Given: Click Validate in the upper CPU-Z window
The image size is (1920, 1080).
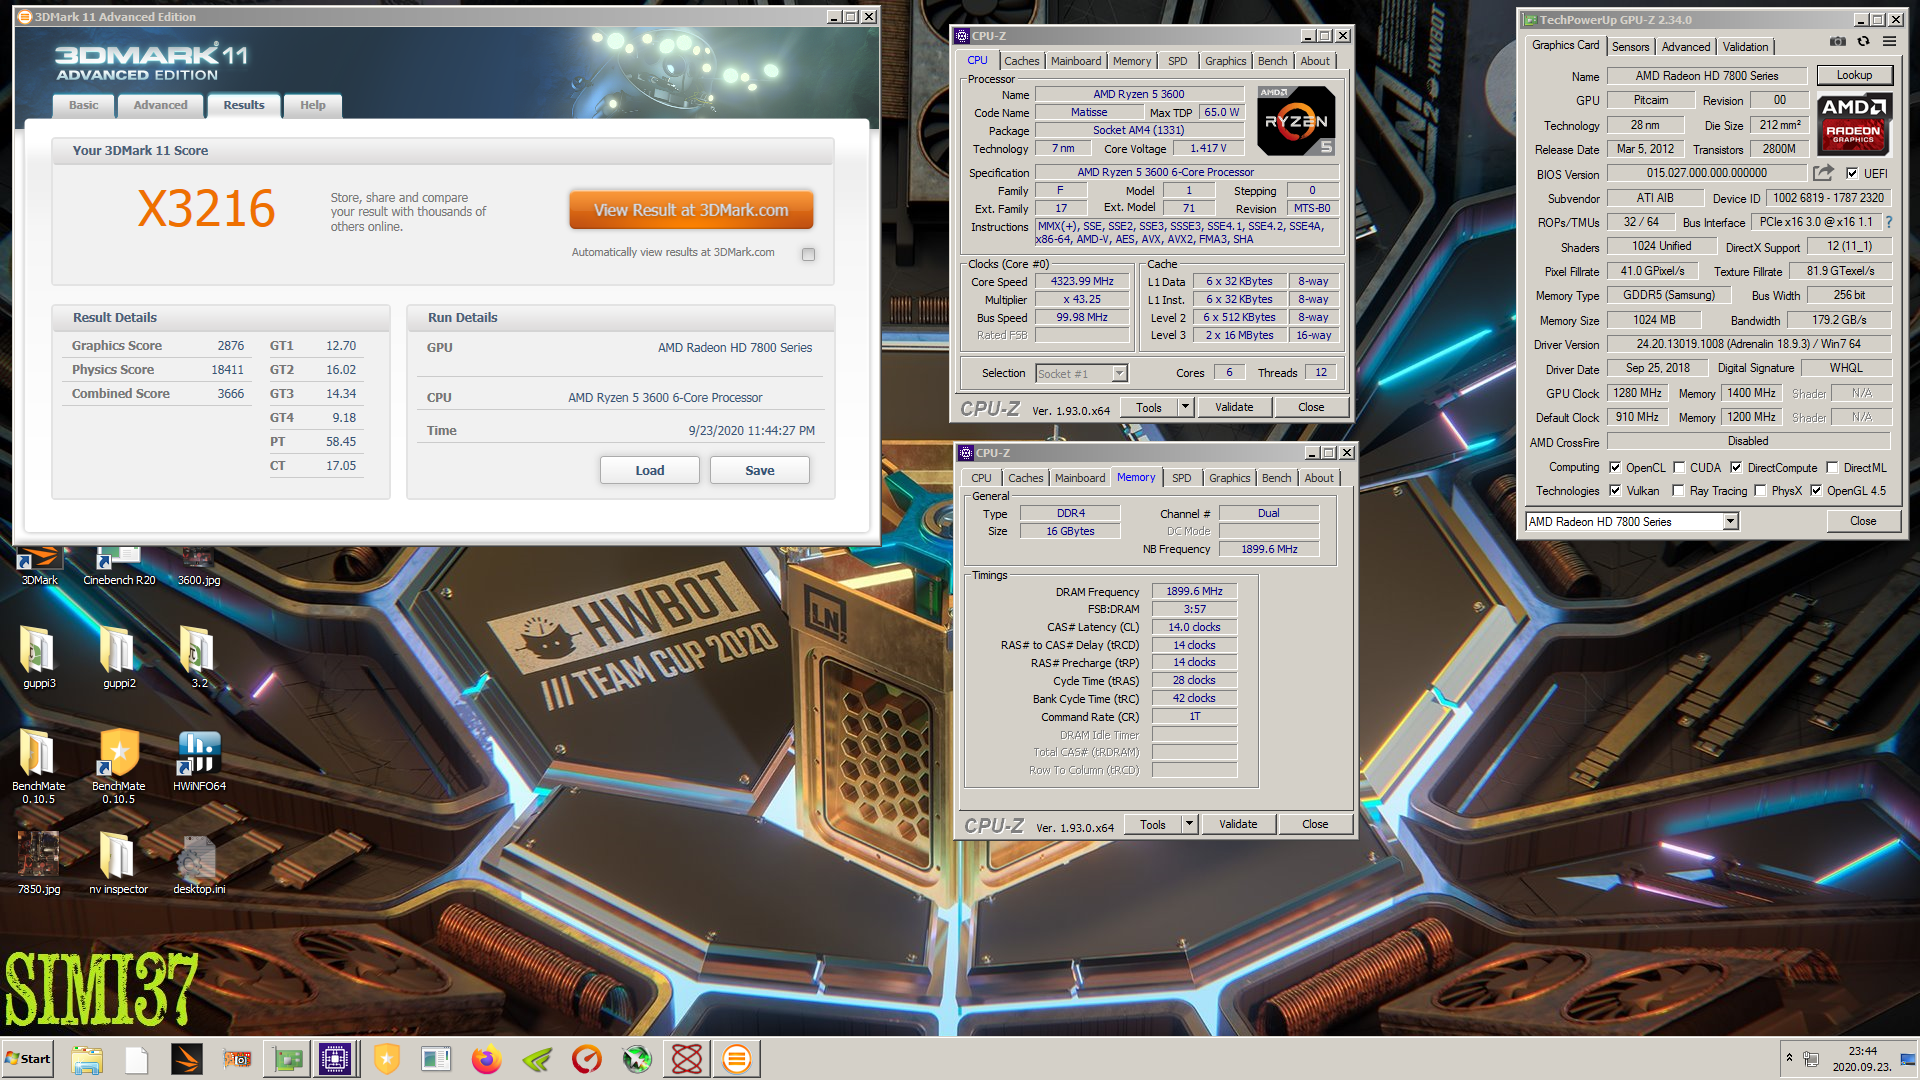Looking at the screenshot, I should click(x=1234, y=407).
